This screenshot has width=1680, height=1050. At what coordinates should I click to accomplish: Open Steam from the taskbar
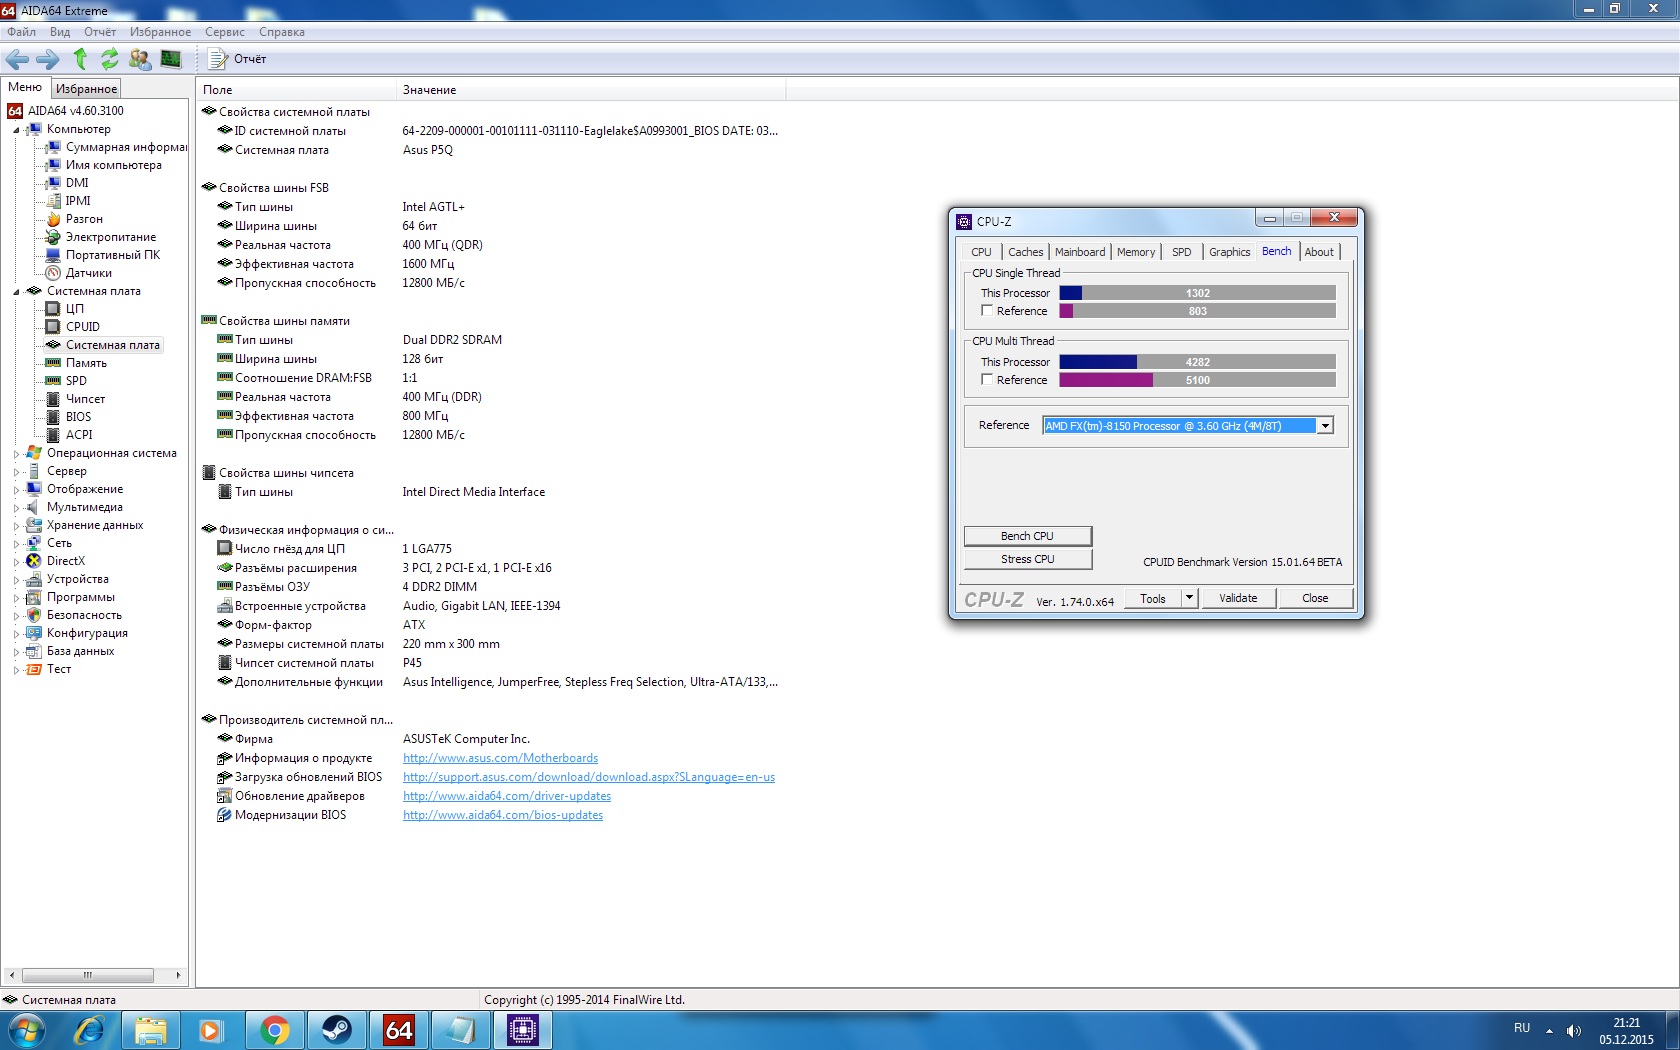click(336, 1030)
